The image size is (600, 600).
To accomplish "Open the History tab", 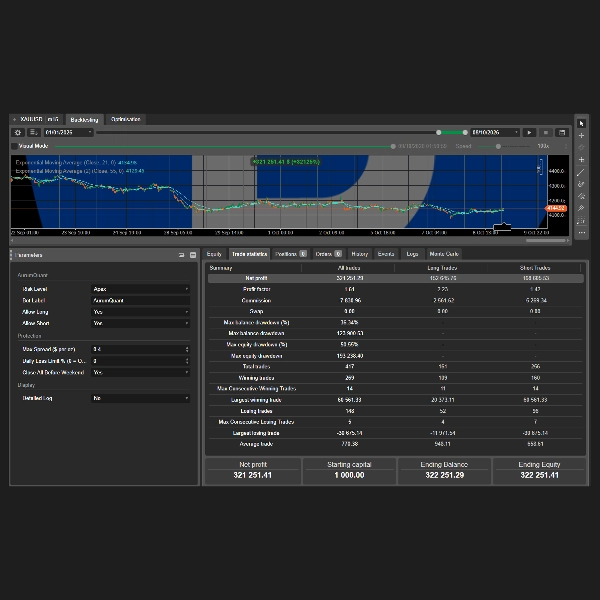I will point(359,254).
